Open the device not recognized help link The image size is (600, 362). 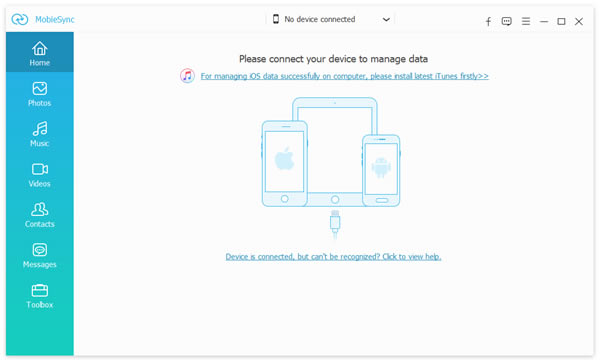[333, 257]
